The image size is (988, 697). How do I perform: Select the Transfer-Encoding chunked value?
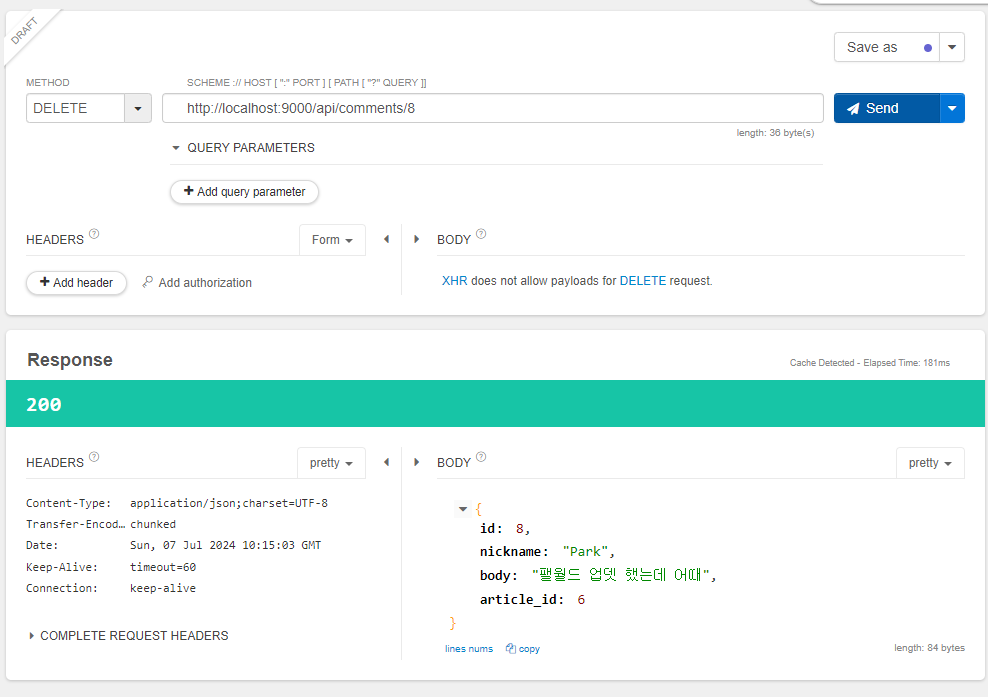(153, 524)
